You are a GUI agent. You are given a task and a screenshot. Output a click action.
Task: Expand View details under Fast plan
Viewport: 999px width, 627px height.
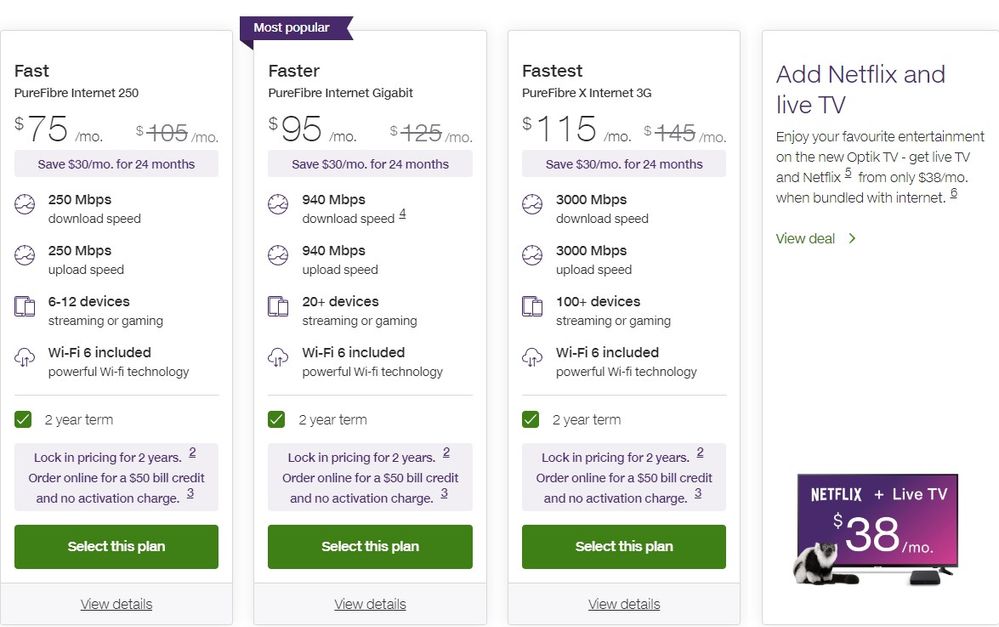(x=116, y=604)
